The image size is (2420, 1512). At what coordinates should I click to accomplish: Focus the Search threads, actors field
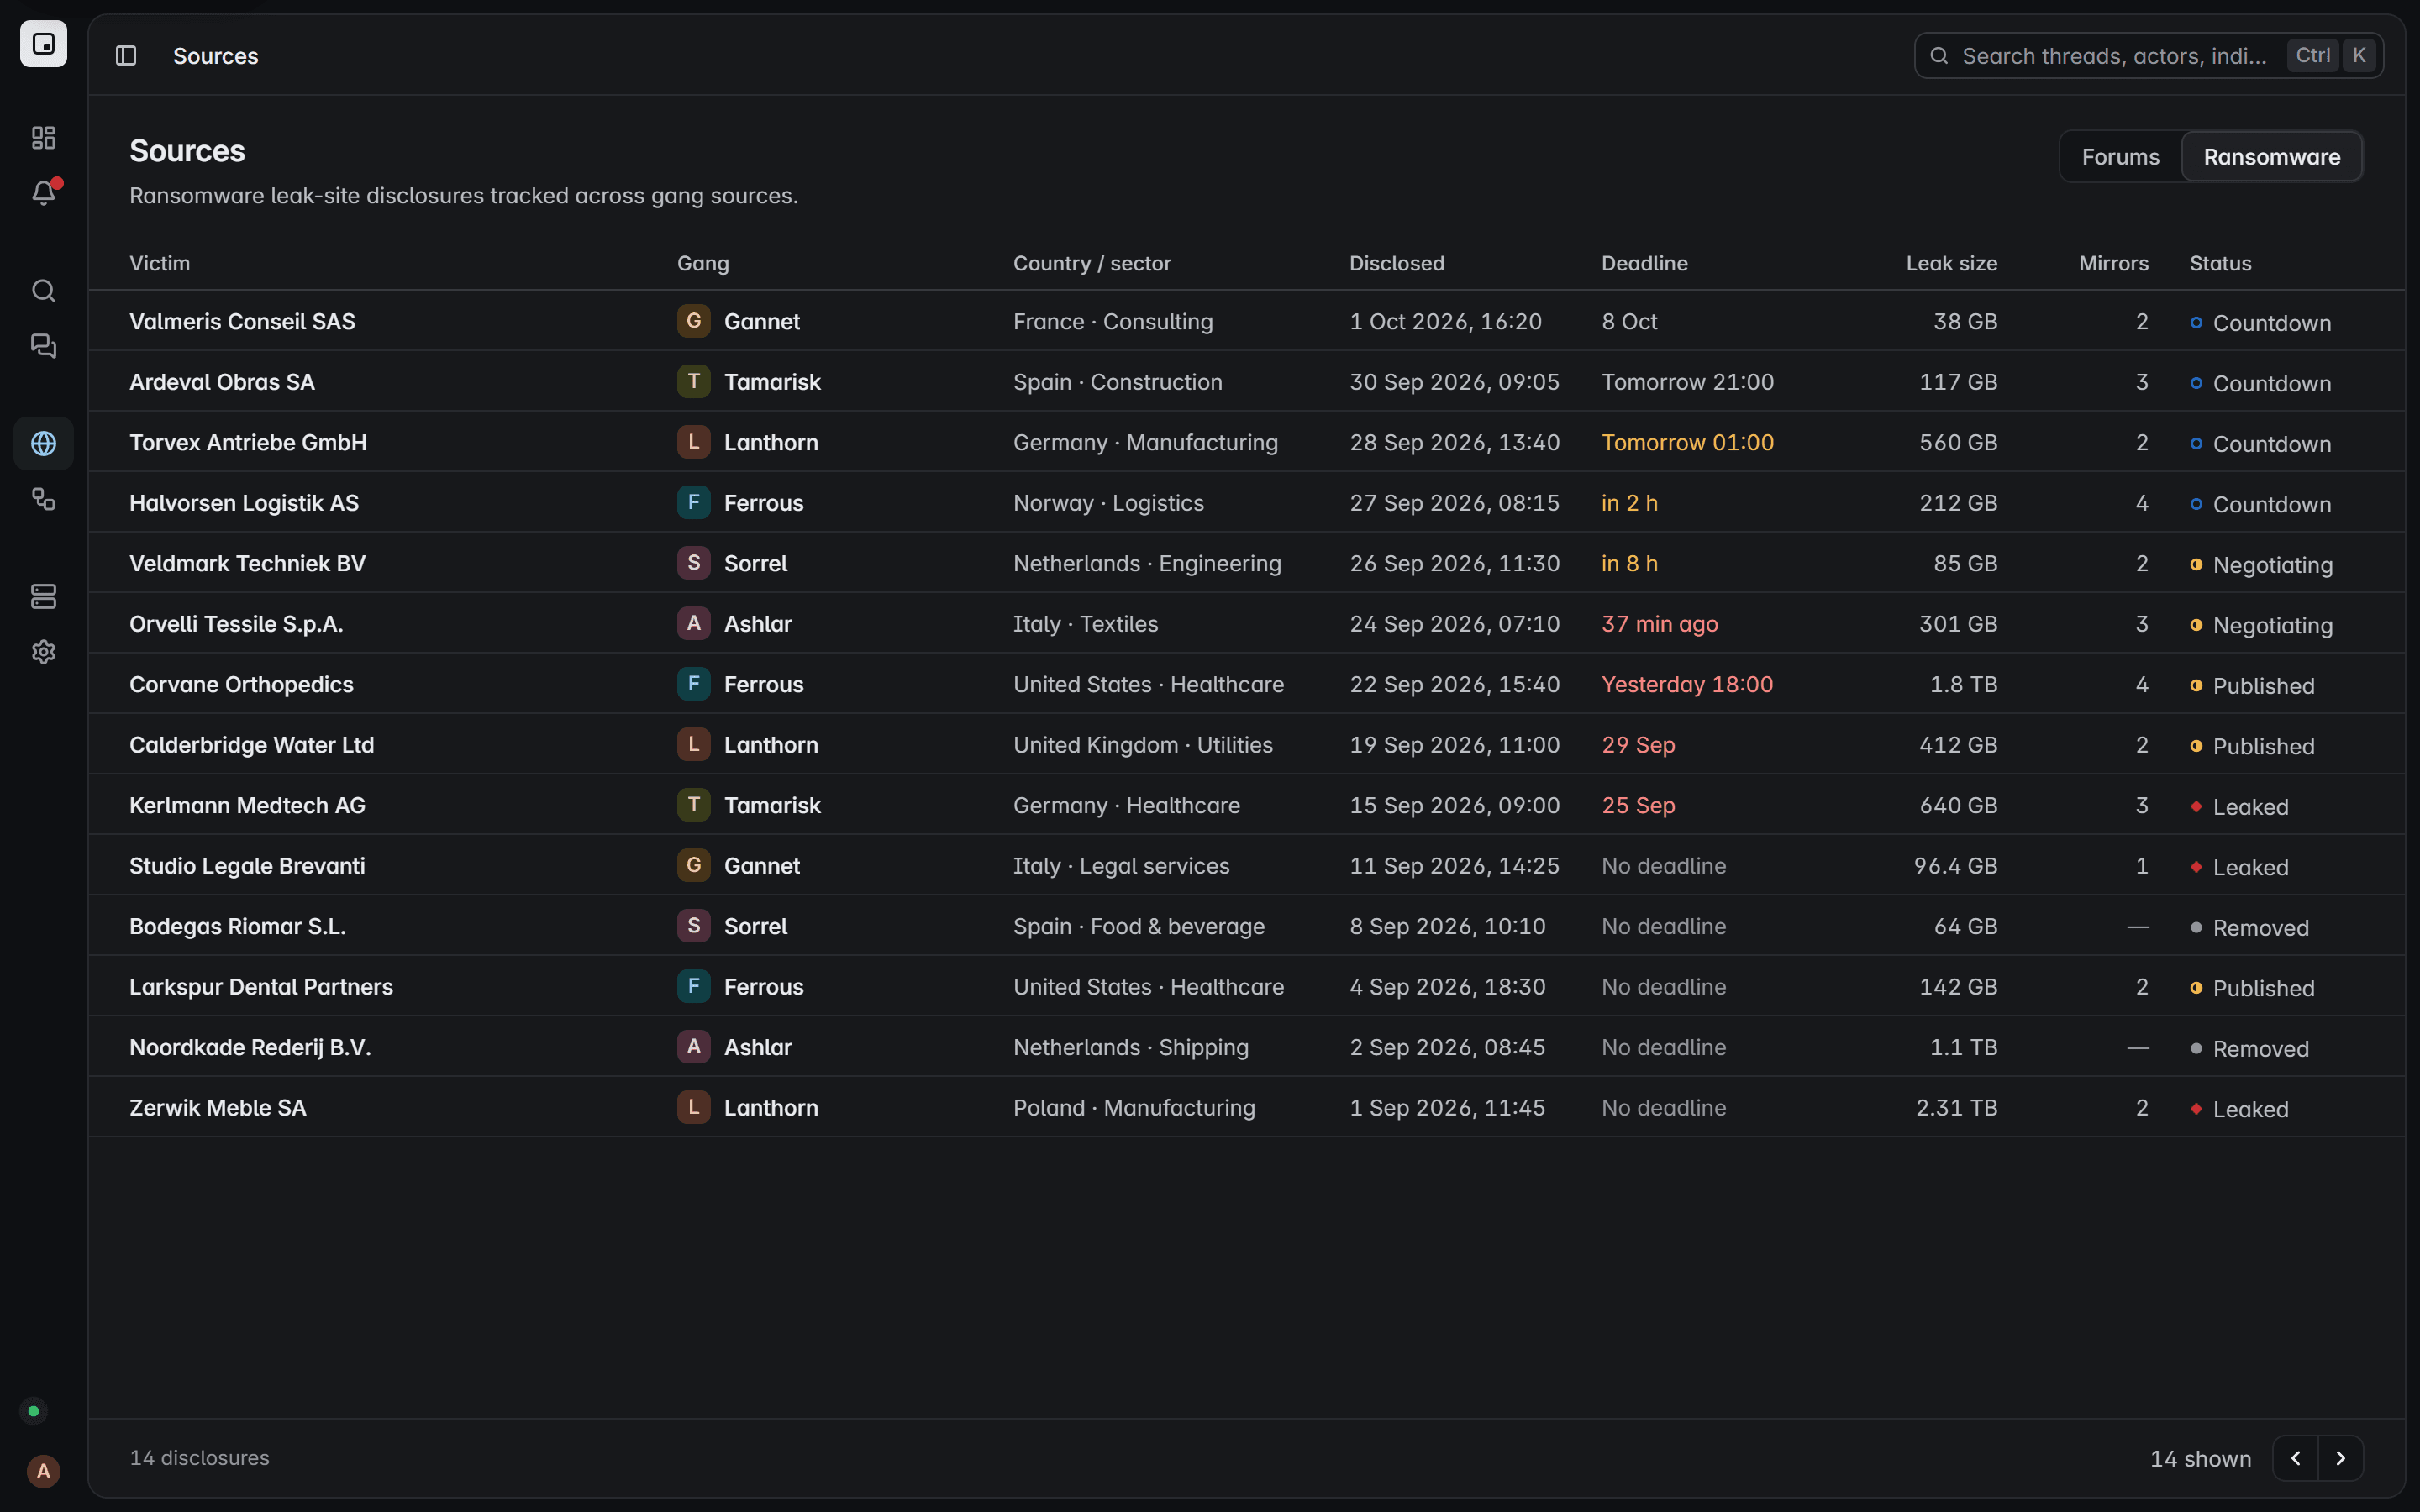[2148, 56]
